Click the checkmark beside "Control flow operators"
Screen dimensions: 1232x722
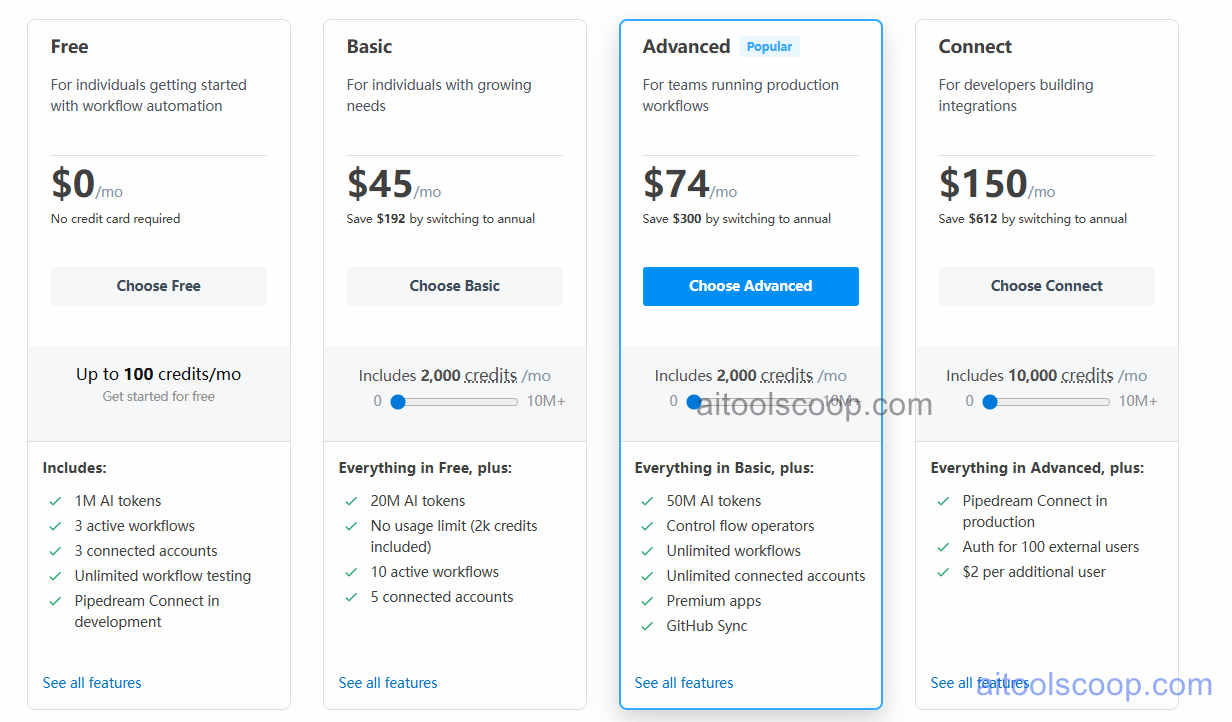tap(646, 526)
